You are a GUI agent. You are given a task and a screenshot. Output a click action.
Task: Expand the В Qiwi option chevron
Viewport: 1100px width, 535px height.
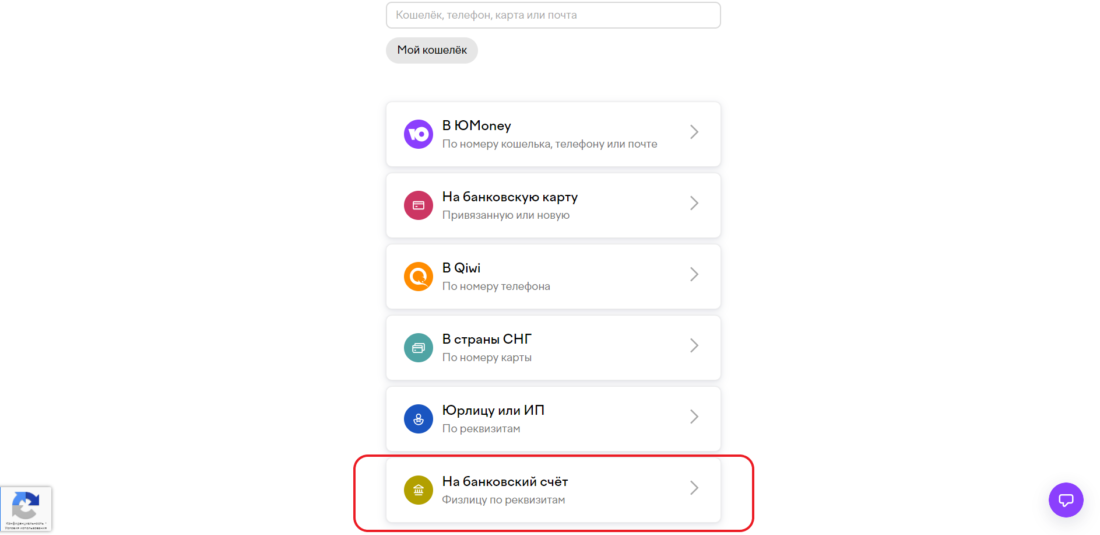[x=694, y=274]
